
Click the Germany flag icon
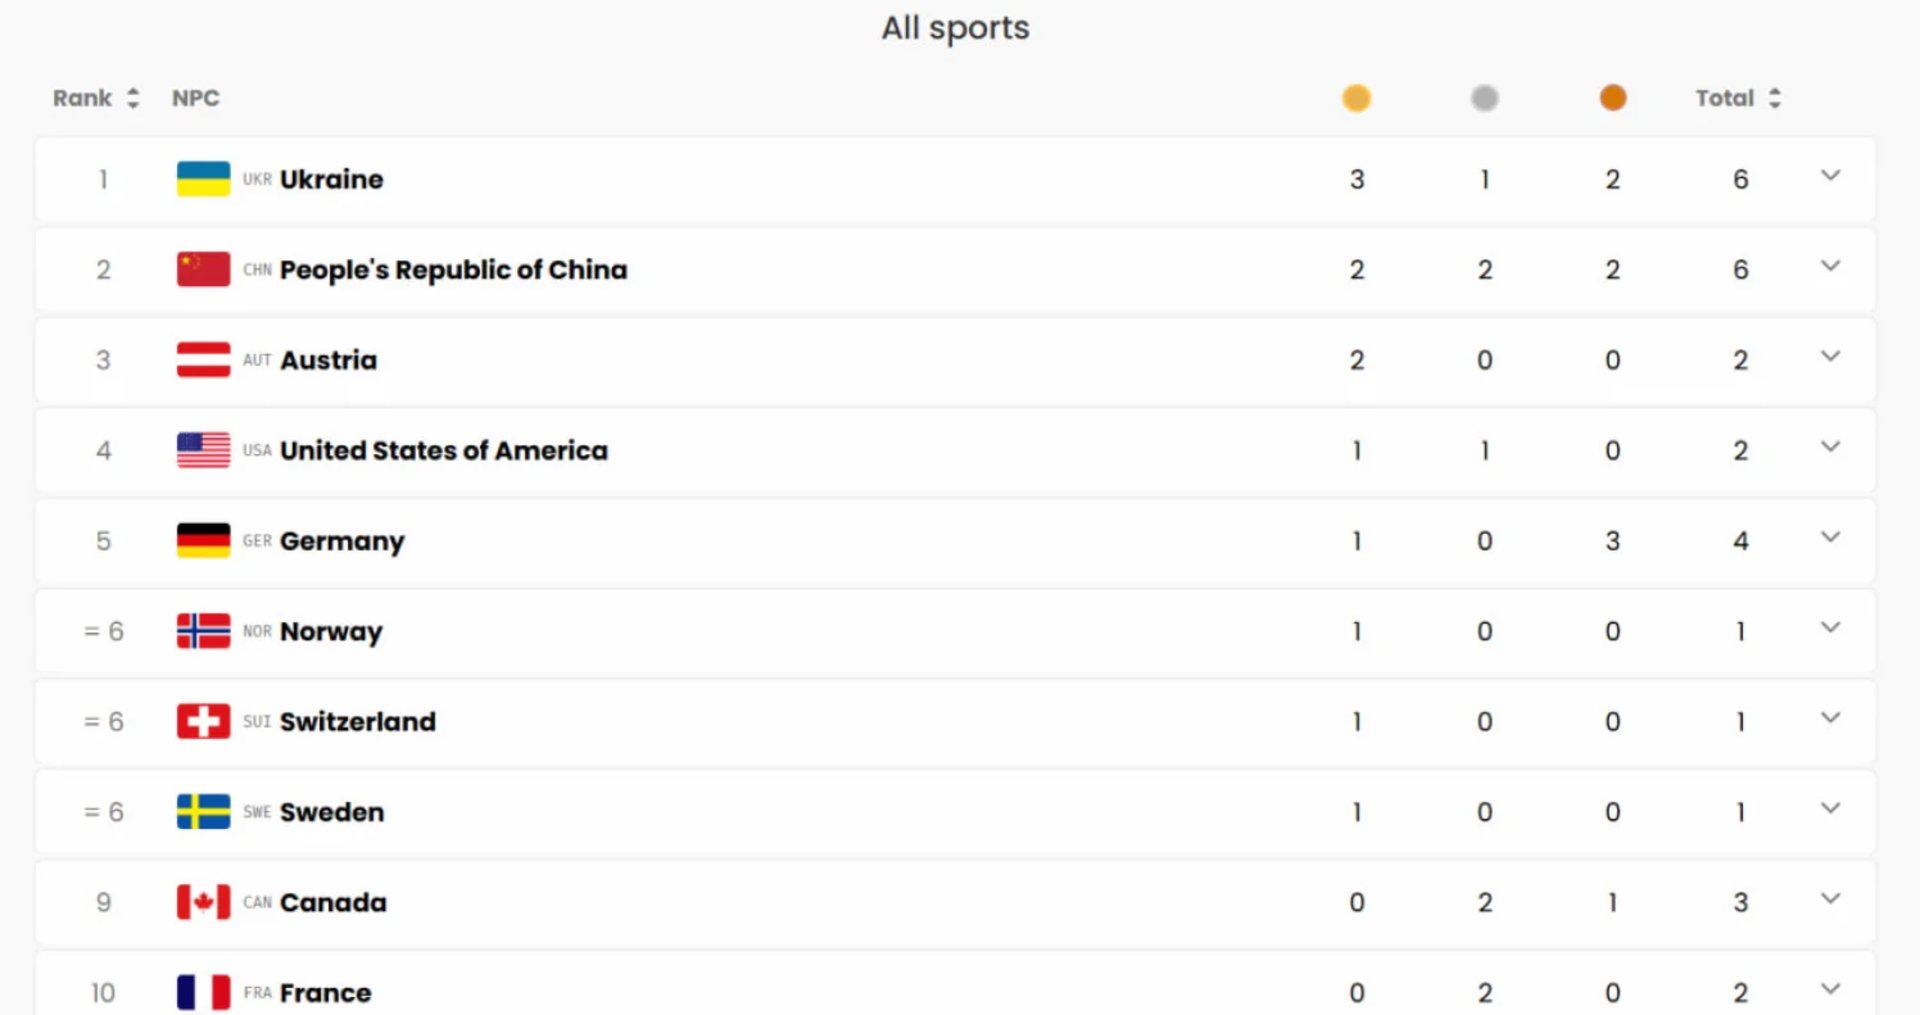point(203,541)
